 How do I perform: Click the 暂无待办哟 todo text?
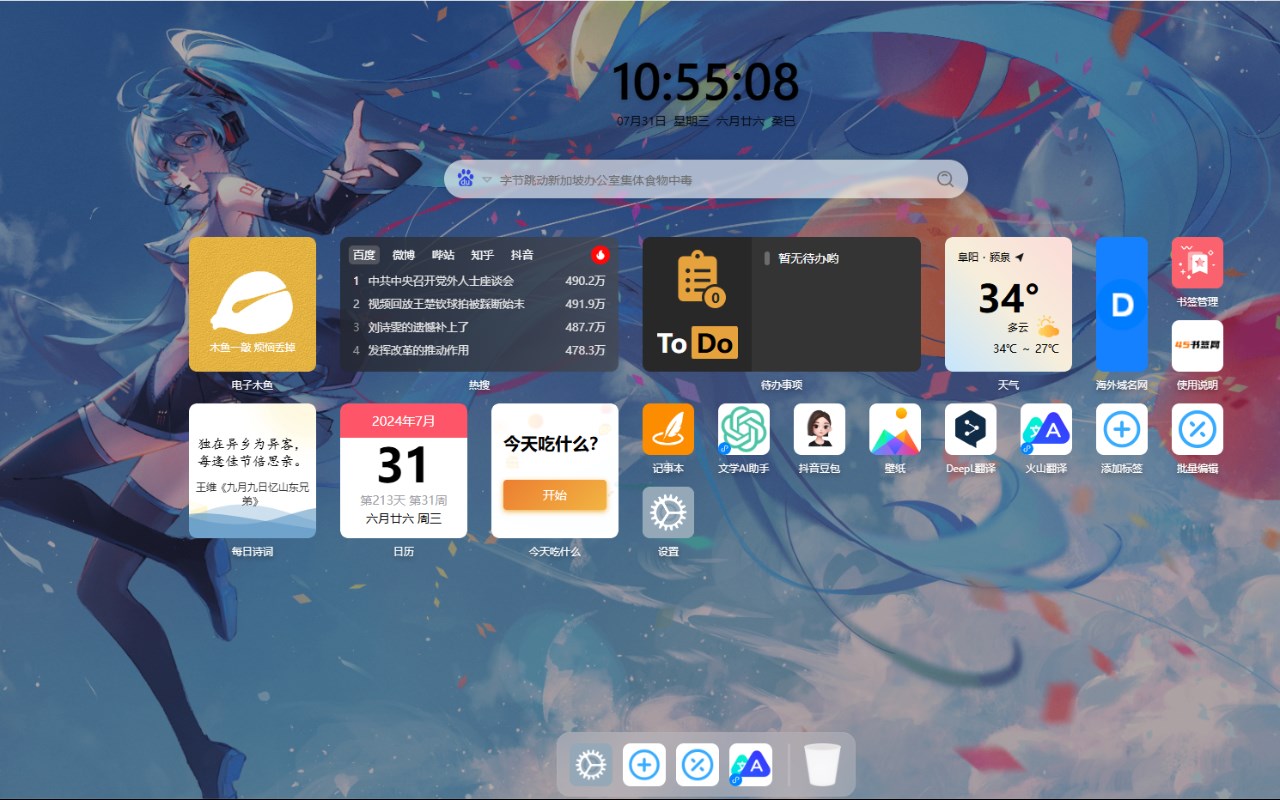808,258
